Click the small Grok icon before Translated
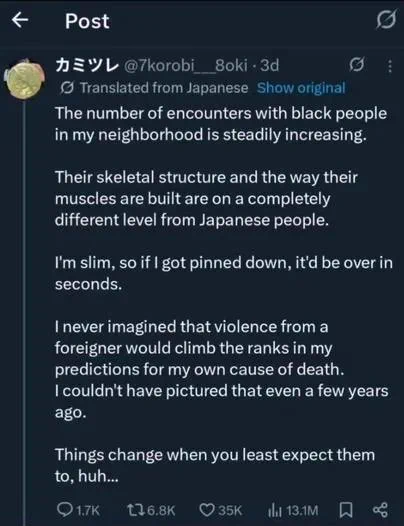 tap(67, 88)
